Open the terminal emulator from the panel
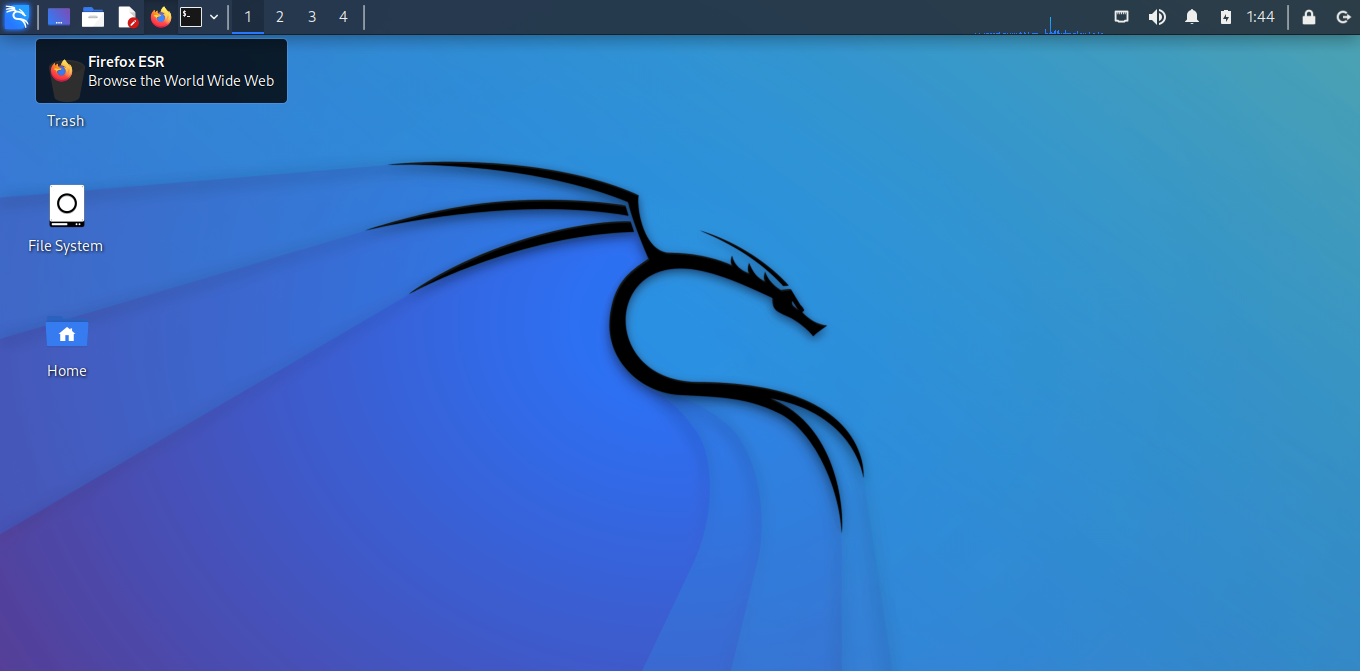 190,17
